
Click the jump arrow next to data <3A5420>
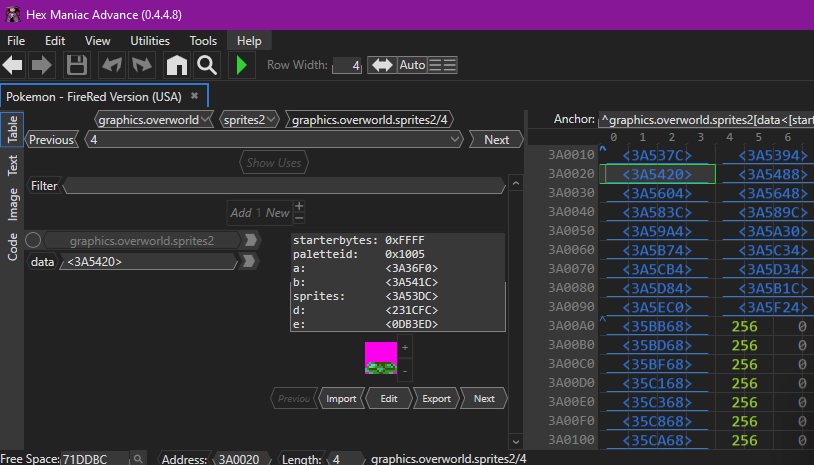[x=250, y=262]
